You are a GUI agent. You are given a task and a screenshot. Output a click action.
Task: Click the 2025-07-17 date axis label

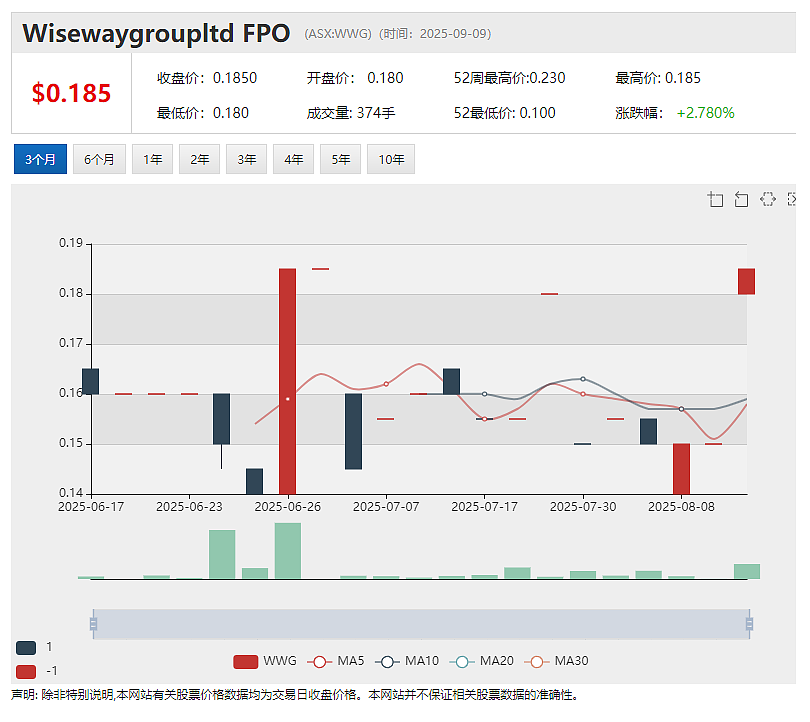[x=485, y=507]
